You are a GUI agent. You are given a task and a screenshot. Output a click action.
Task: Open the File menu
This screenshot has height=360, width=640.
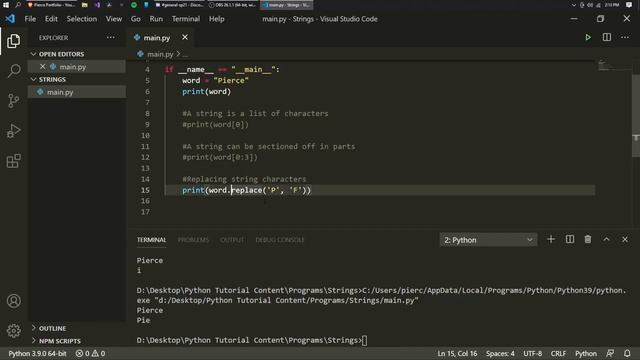(30, 19)
